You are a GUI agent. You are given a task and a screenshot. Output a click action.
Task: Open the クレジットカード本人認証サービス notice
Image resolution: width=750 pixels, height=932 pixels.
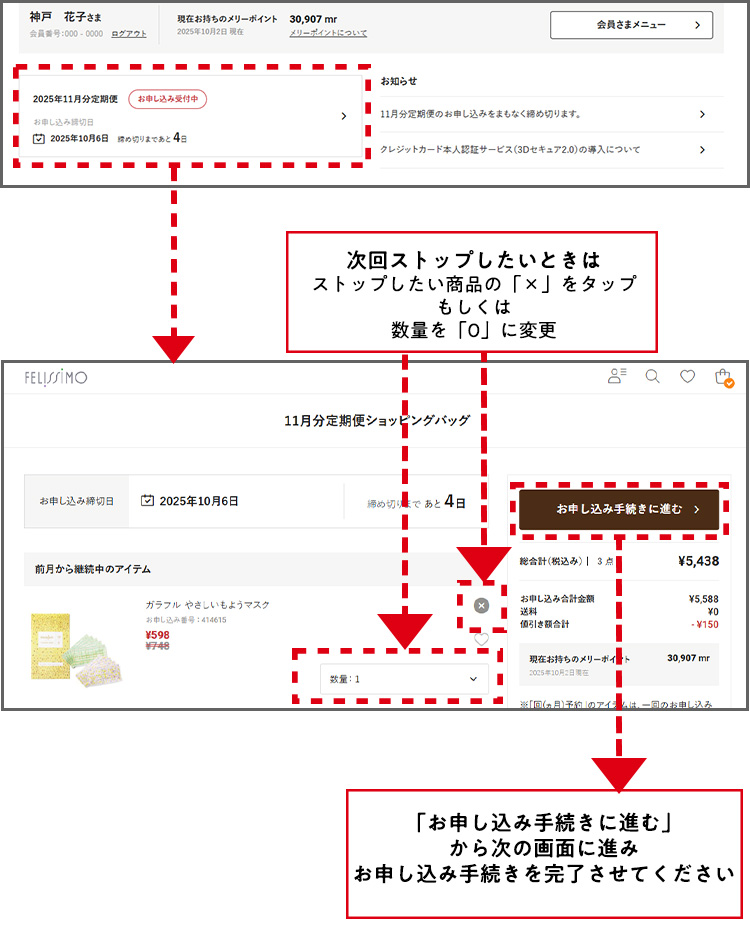[550, 150]
